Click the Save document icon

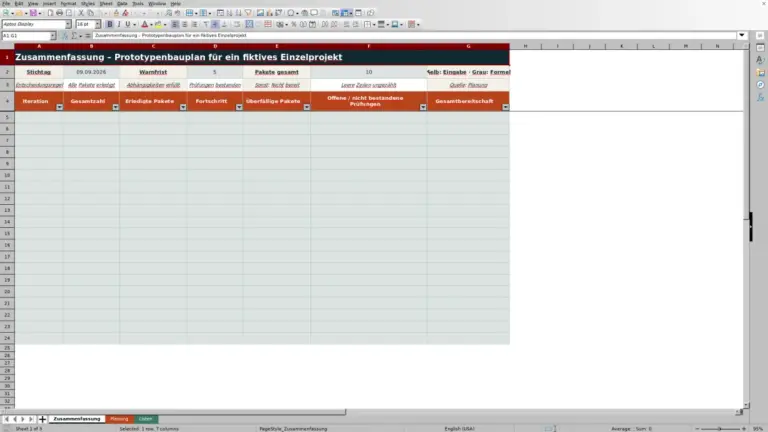[33, 13]
